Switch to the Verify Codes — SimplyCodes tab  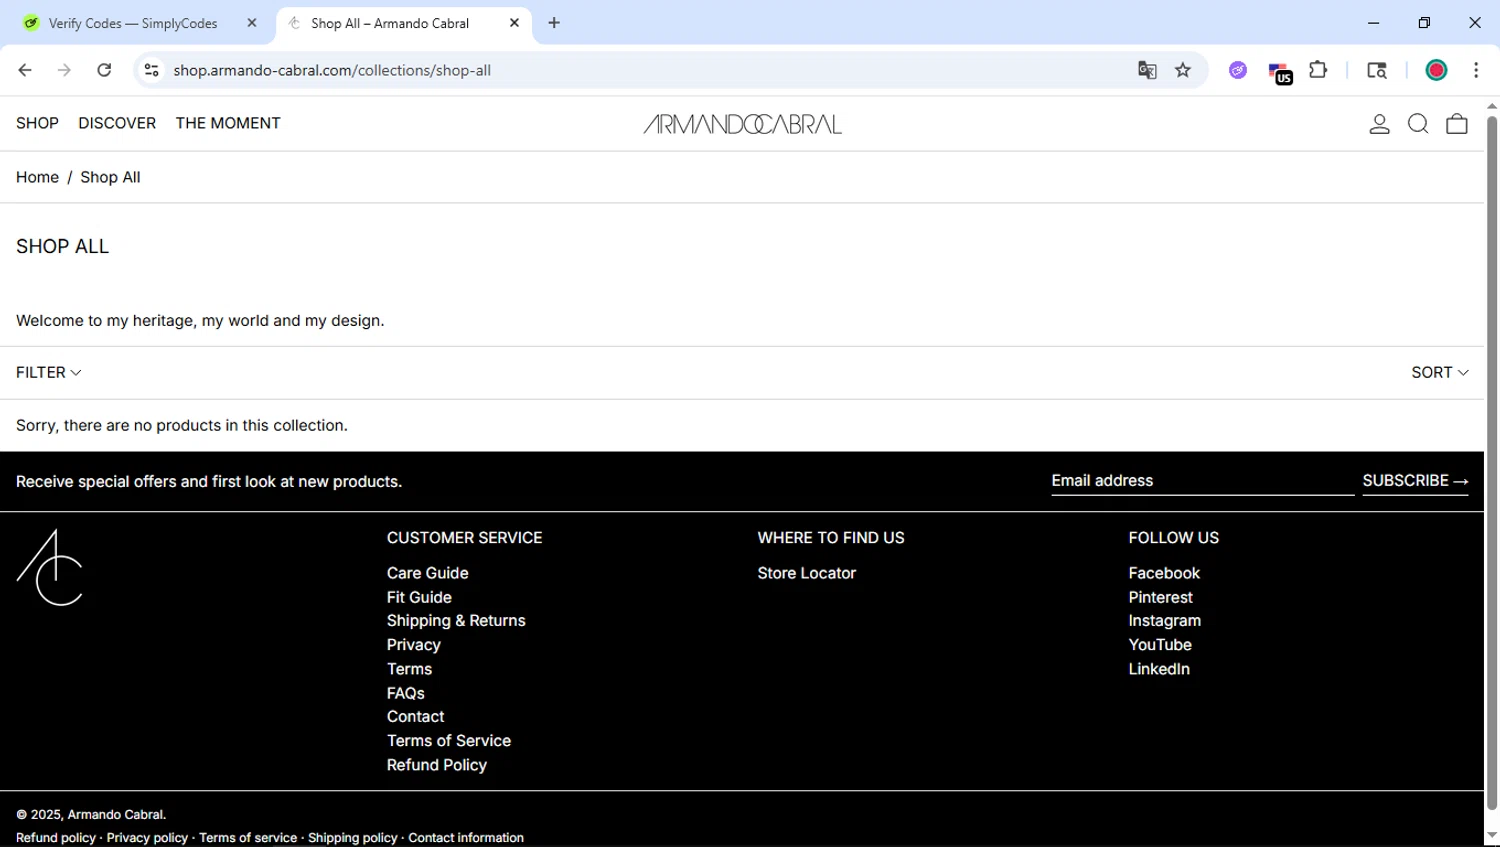[133, 23]
